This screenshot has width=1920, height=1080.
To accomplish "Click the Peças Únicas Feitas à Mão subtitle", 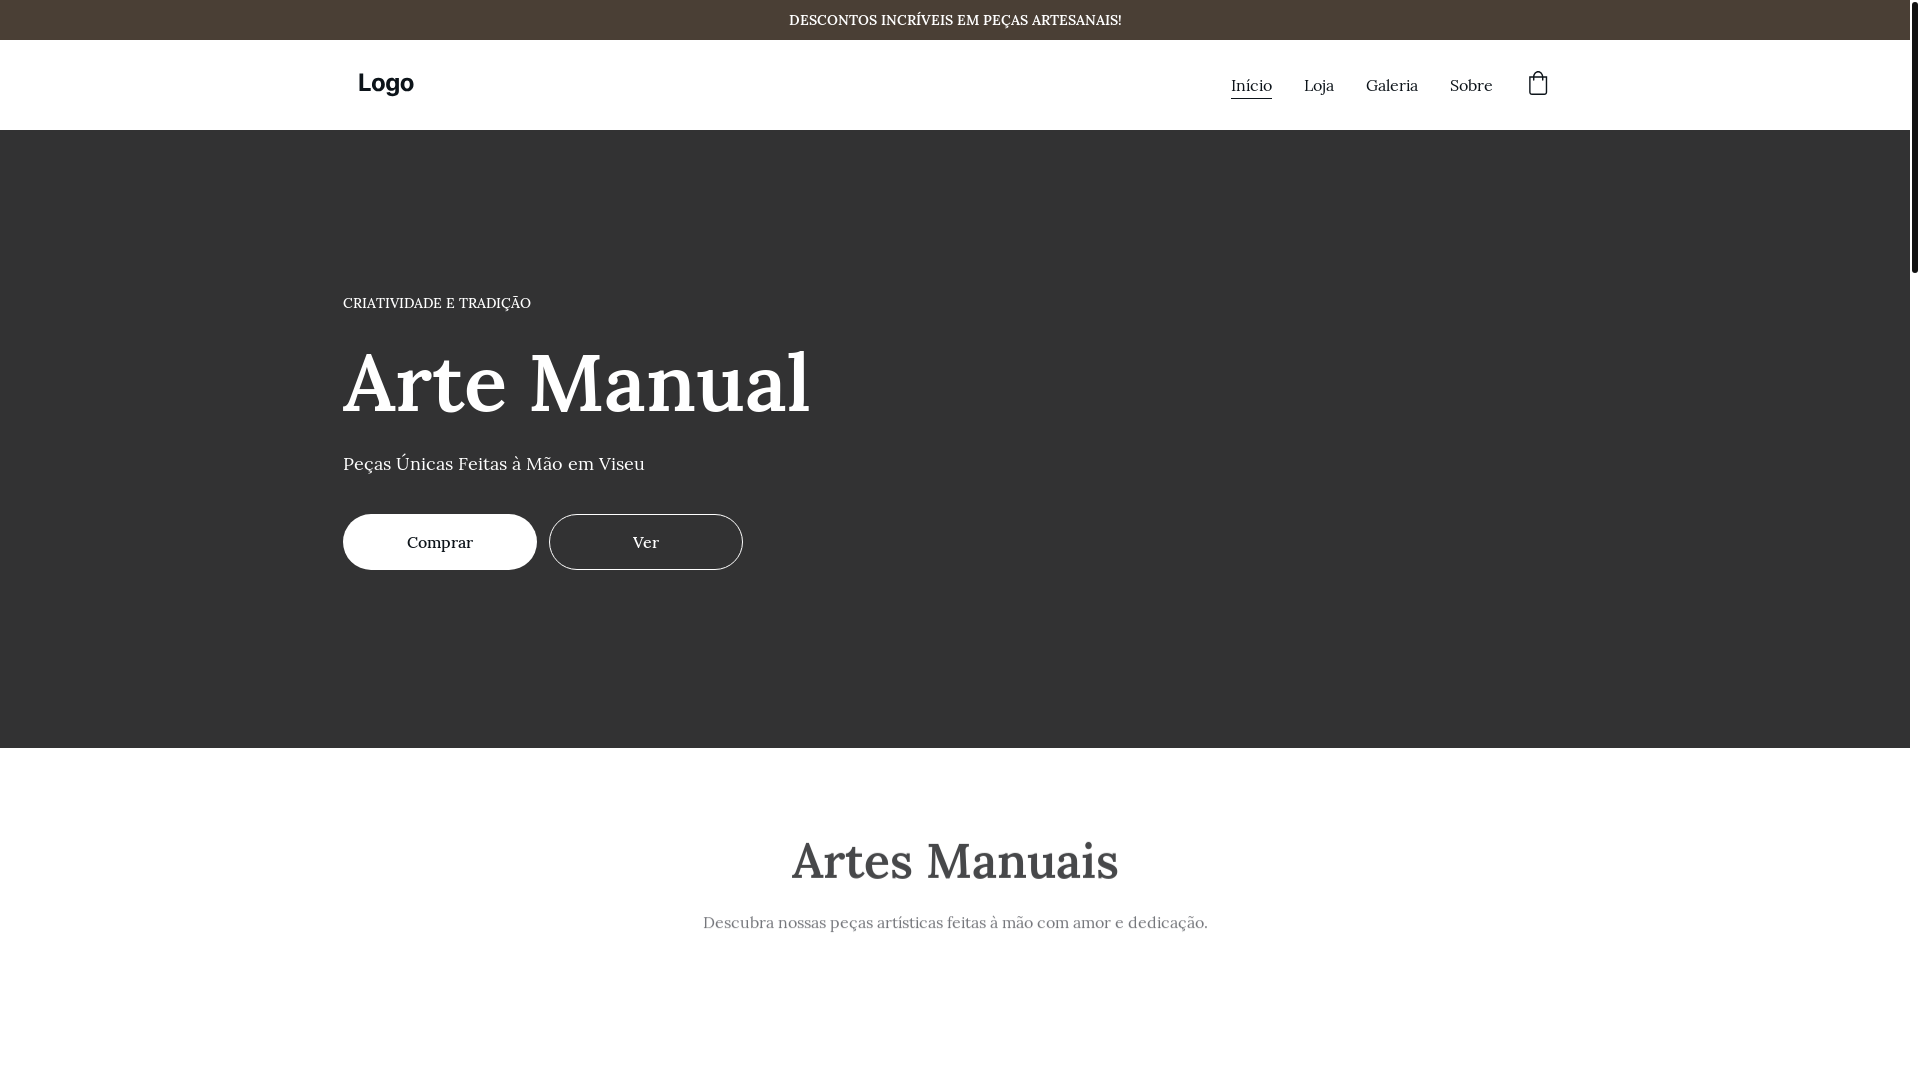I will click(494, 464).
